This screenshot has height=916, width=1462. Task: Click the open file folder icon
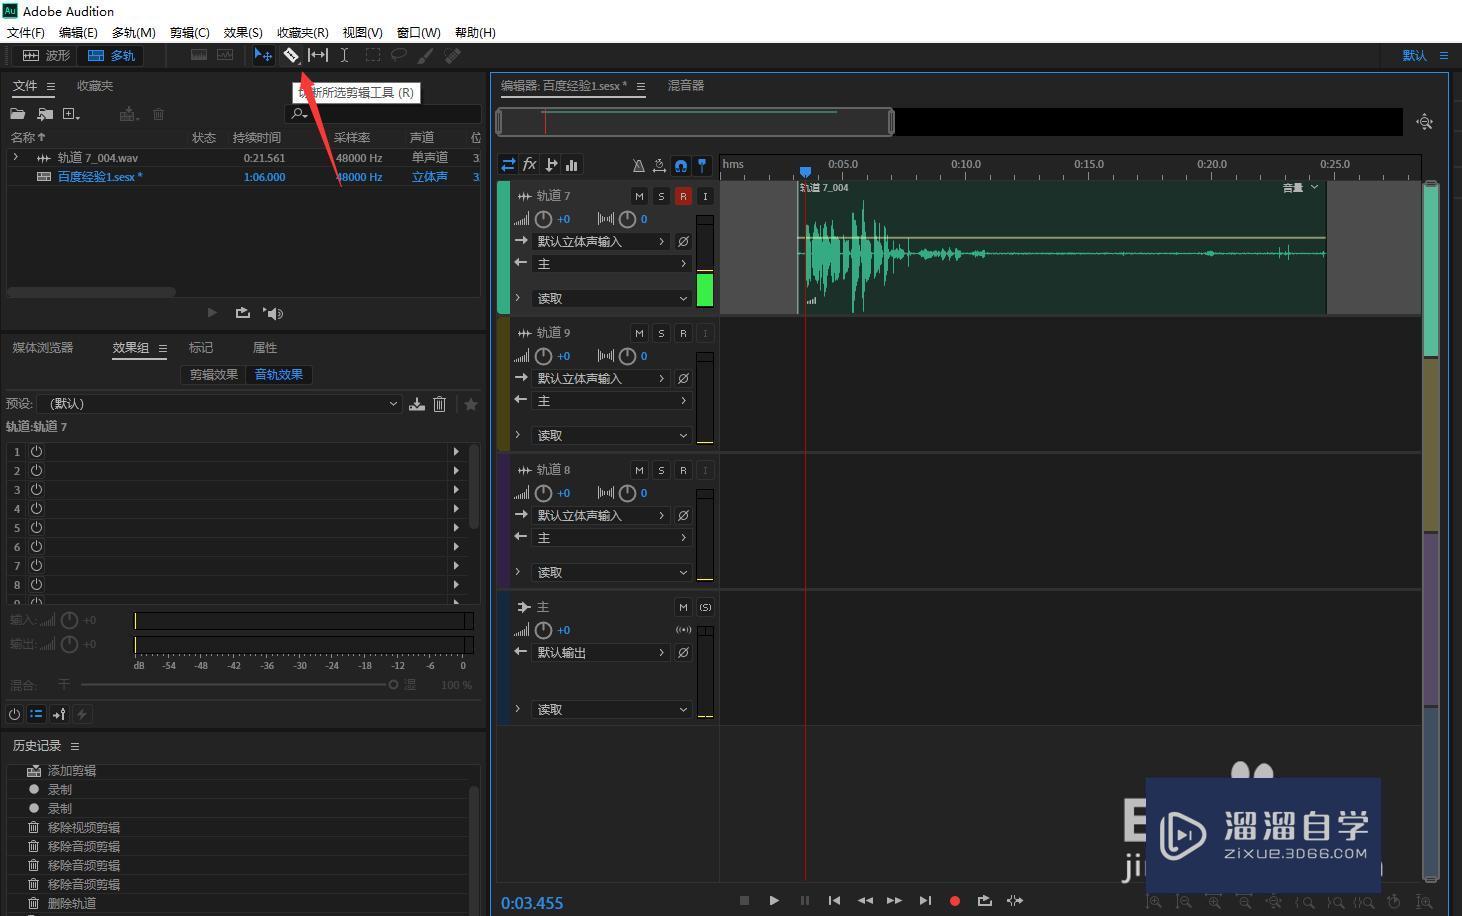click(18, 114)
